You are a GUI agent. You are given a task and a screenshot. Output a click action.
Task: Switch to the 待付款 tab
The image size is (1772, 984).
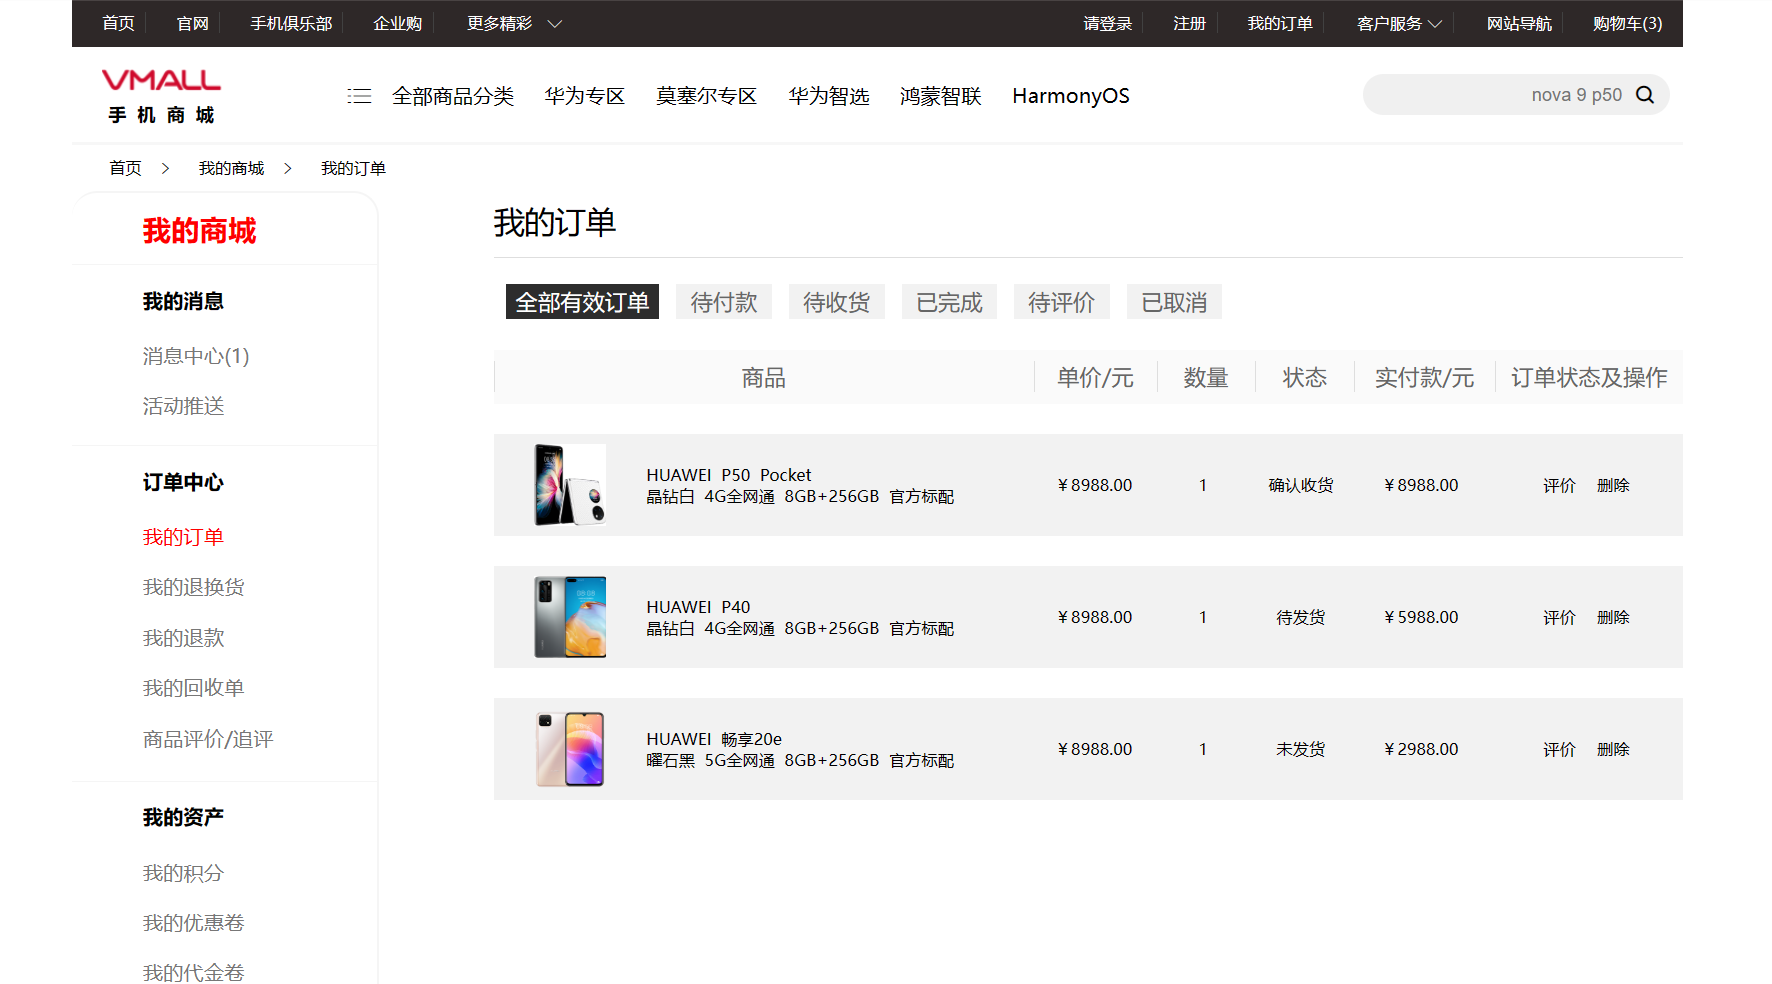724,302
